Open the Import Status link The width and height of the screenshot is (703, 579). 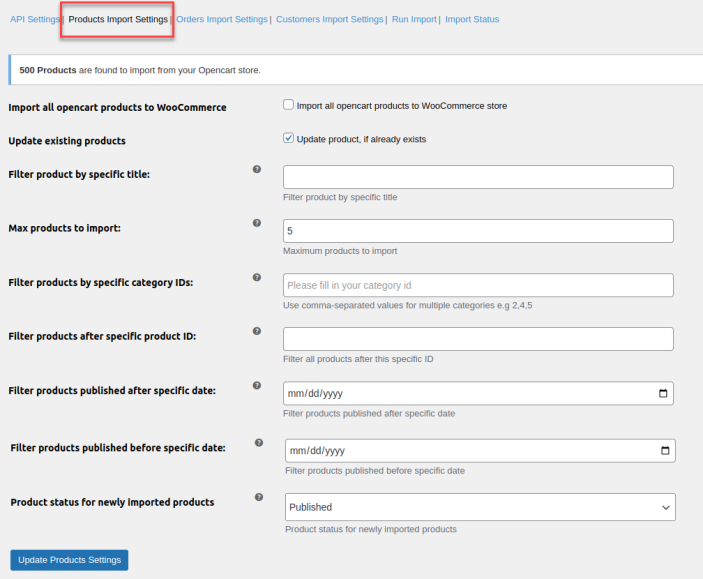pos(472,19)
